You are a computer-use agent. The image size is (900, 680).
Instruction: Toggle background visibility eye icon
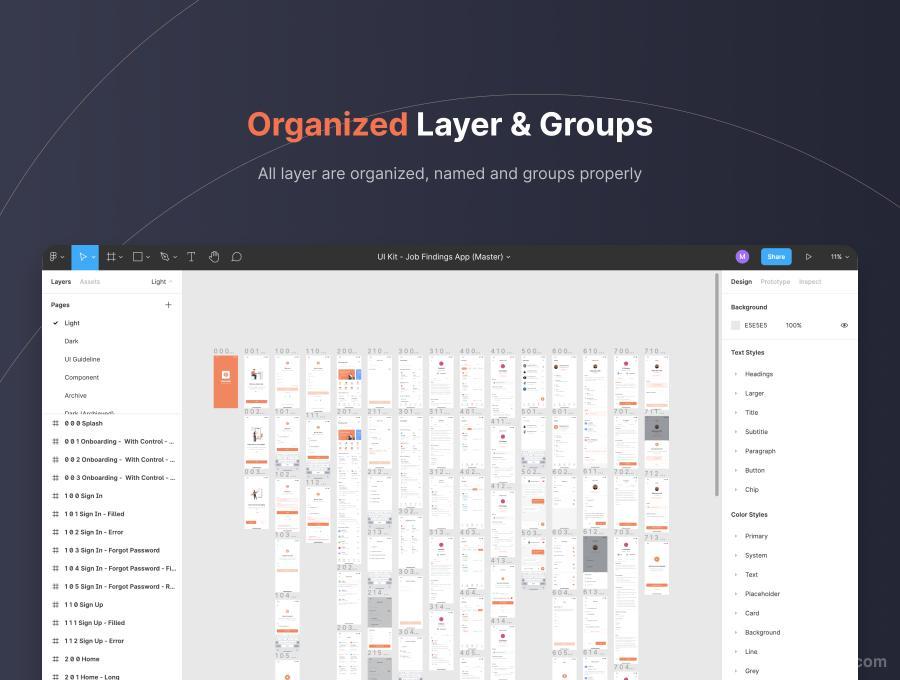pos(844,325)
